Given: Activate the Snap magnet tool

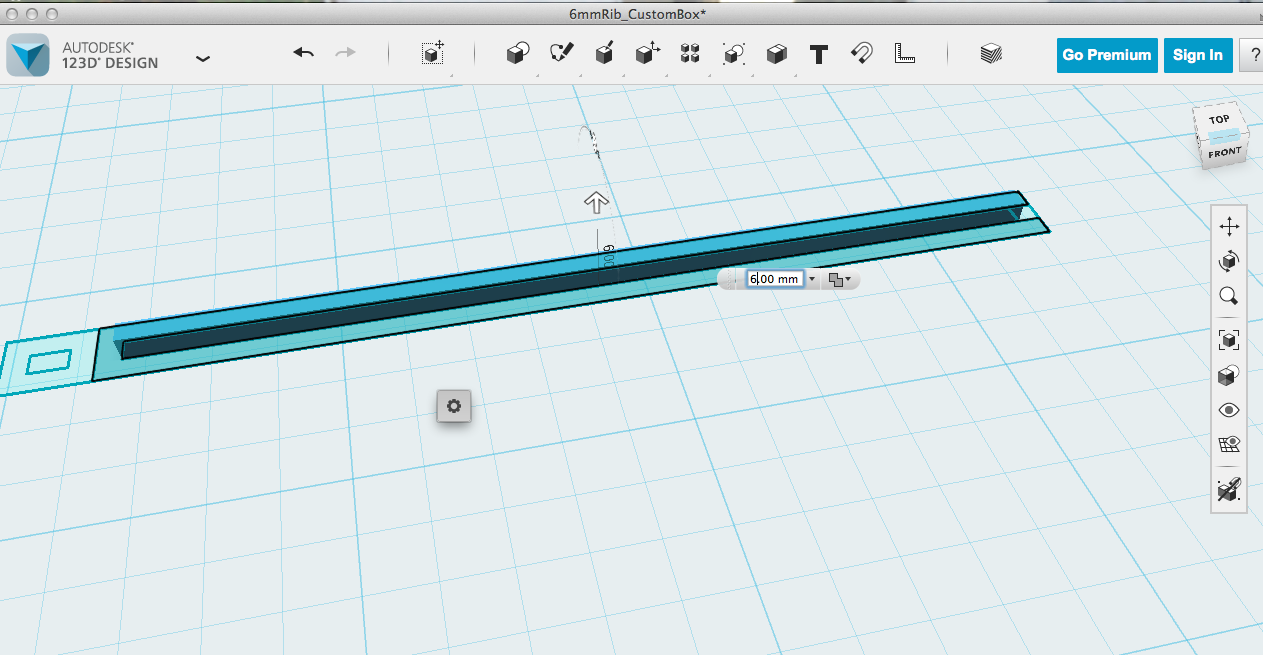Looking at the screenshot, I should [x=861, y=54].
